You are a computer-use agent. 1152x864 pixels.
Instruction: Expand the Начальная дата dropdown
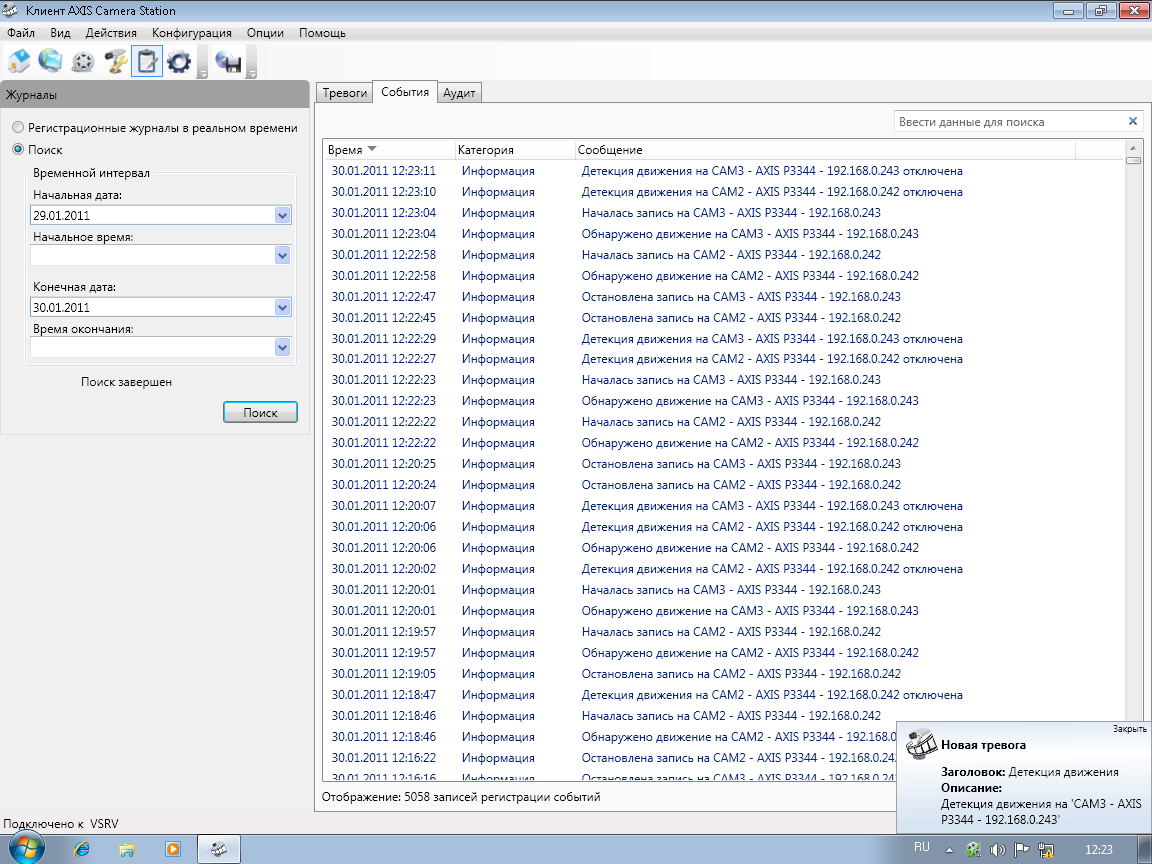point(282,215)
